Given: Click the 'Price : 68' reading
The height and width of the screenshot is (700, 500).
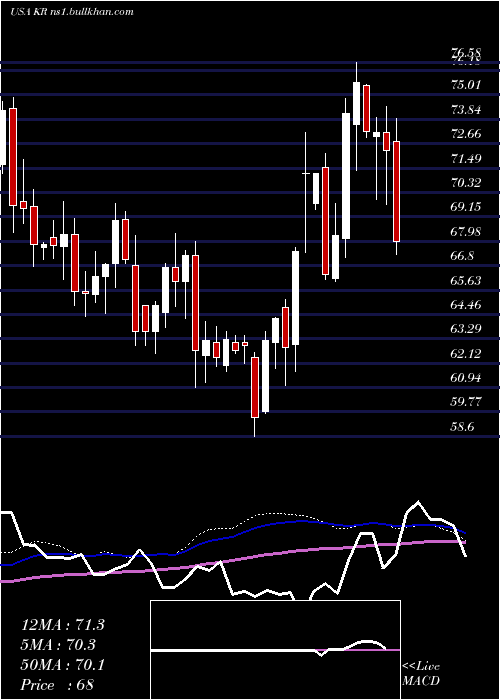Looking at the screenshot, I should point(57,685).
